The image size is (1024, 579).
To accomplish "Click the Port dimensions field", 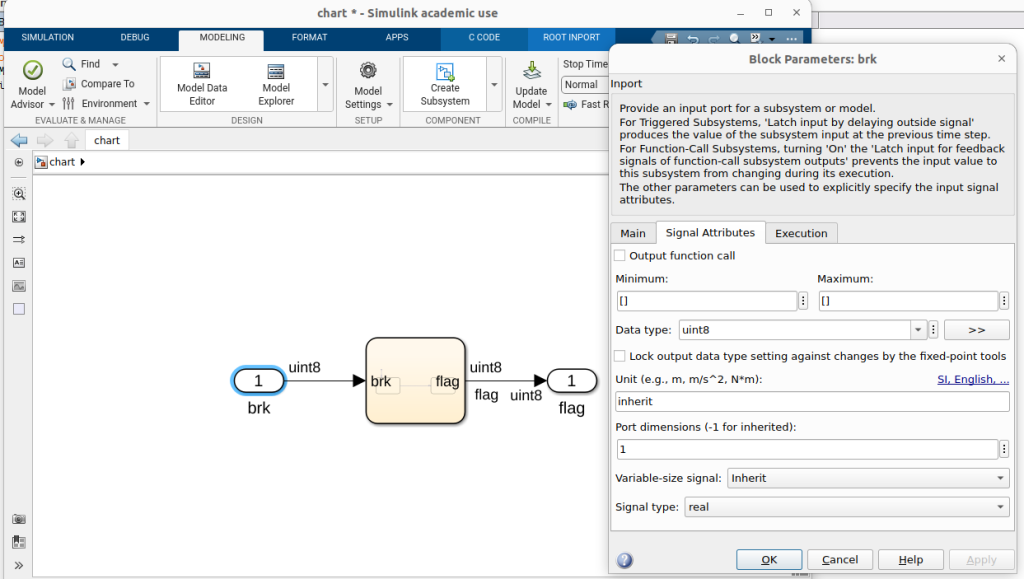I will tap(807, 449).
